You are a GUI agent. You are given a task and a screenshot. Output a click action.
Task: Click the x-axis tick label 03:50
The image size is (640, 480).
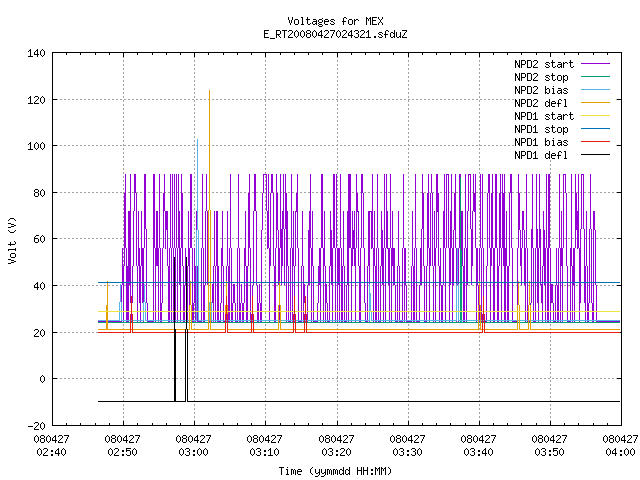tap(549, 452)
